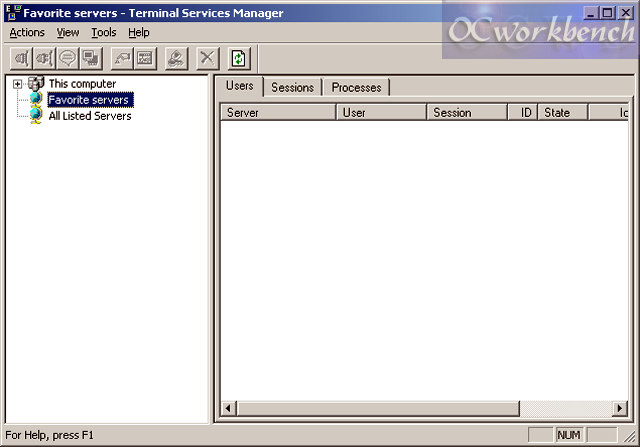Click the All Listed Servers globe icon

pos(36,116)
